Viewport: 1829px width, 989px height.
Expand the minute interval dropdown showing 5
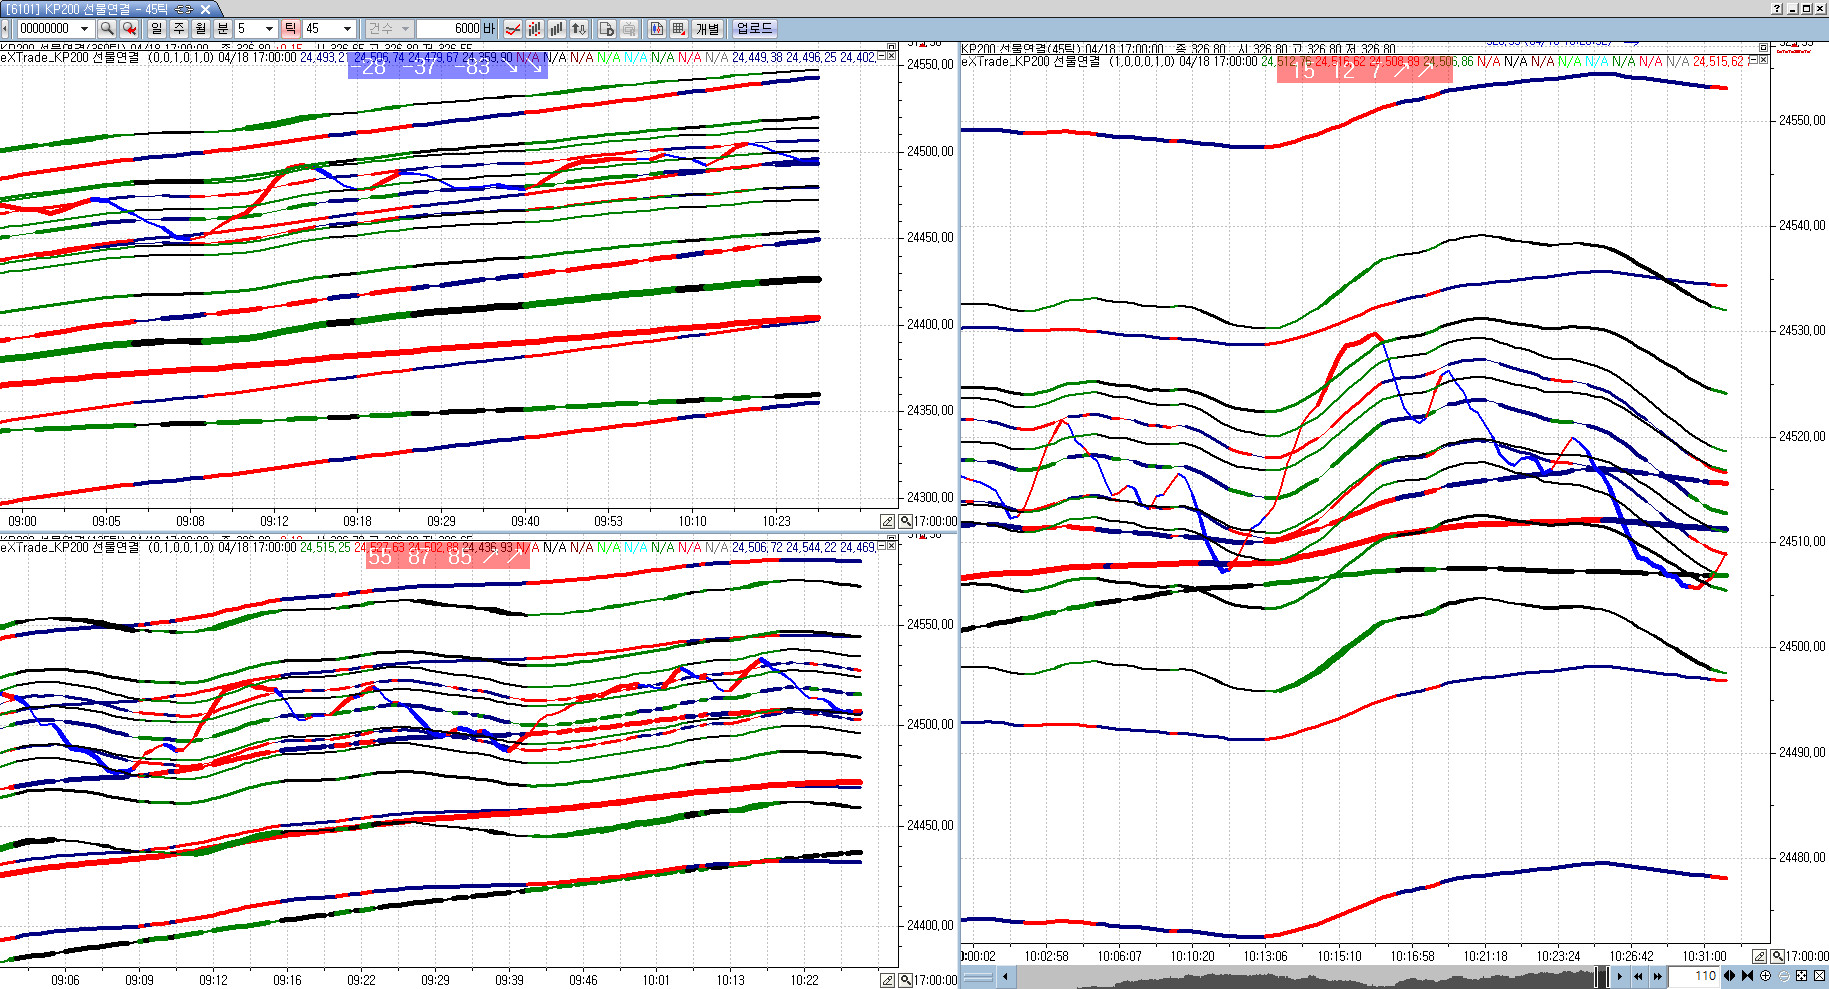tap(269, 29)
